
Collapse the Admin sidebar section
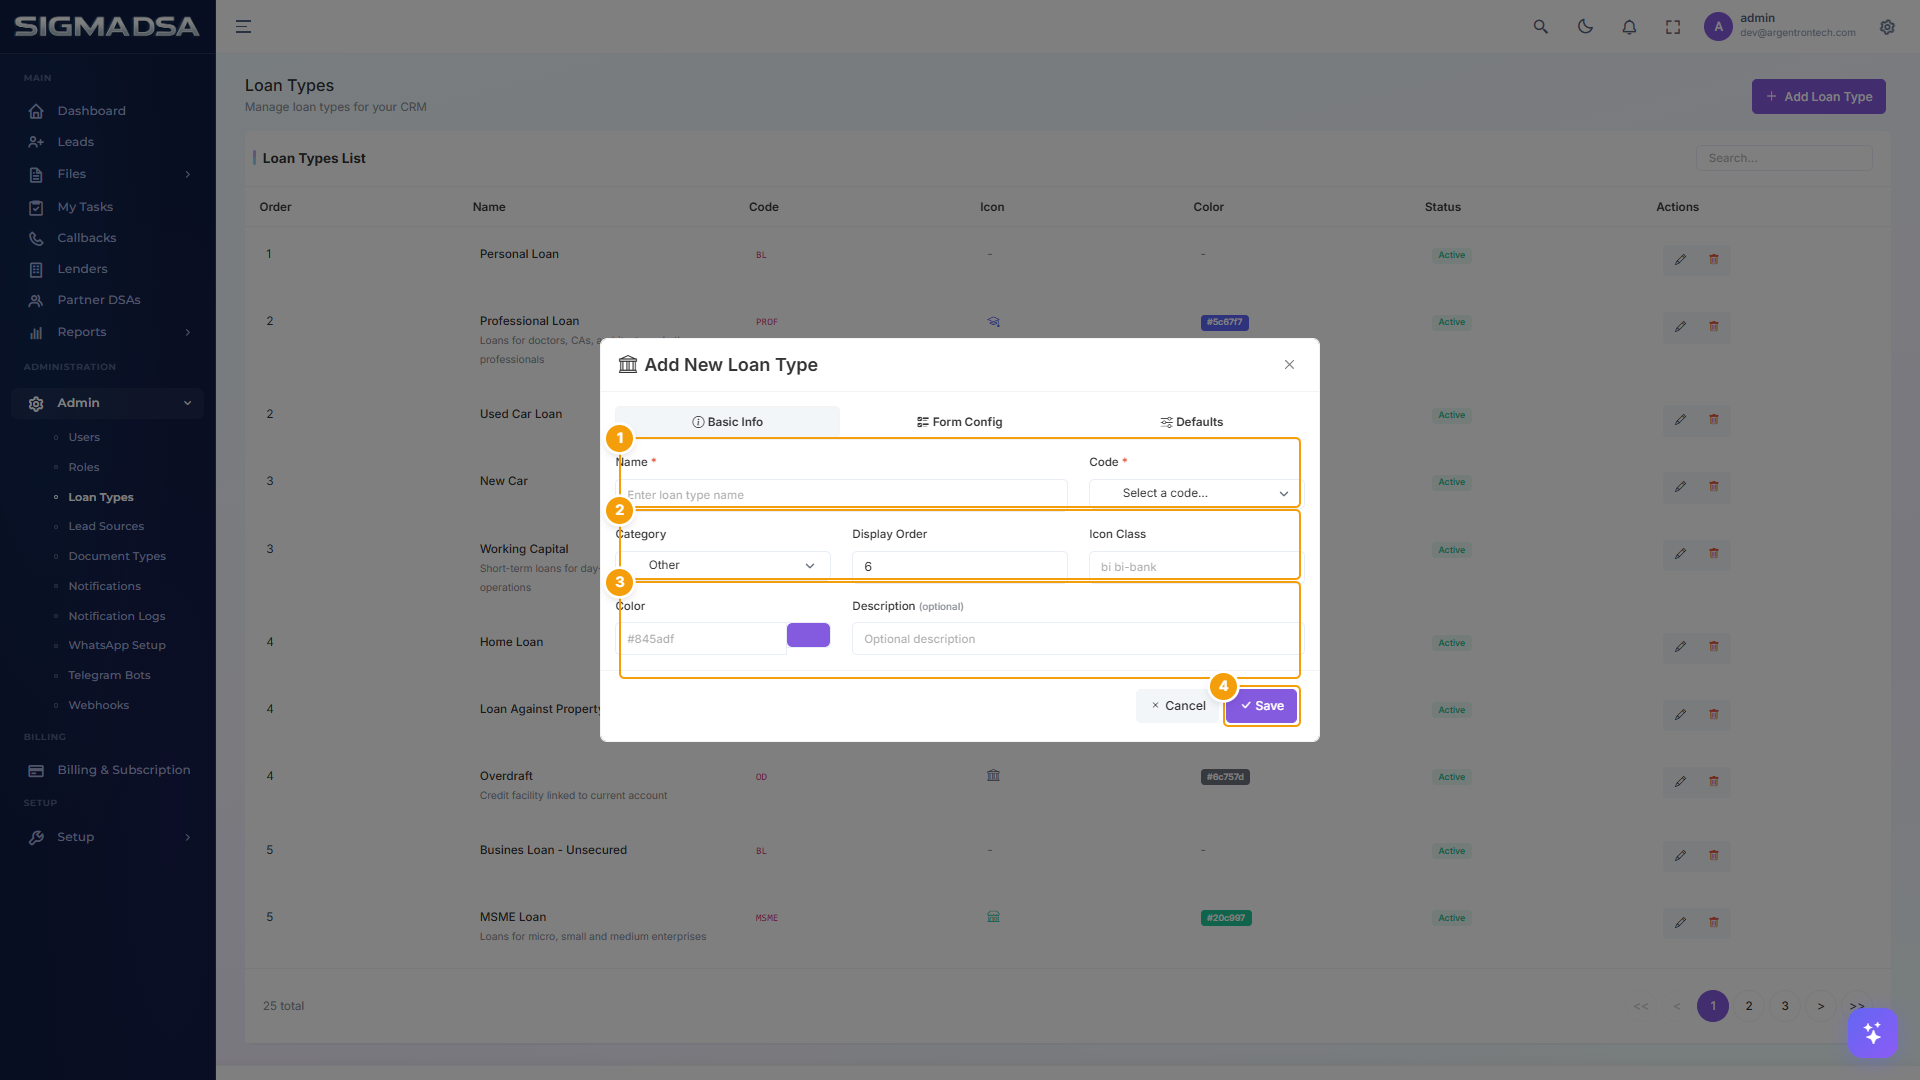pos(108,403)
